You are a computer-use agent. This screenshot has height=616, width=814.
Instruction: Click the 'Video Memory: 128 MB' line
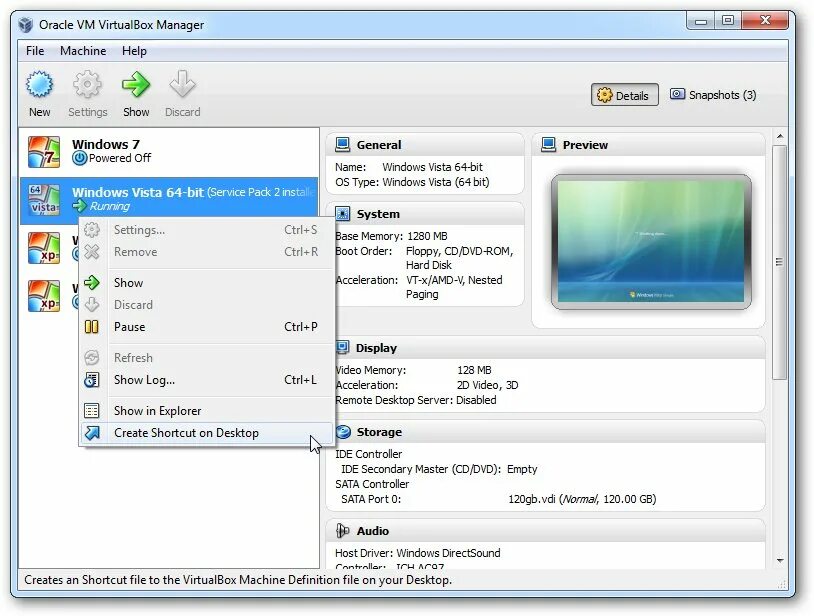click(x=413, y=370)
